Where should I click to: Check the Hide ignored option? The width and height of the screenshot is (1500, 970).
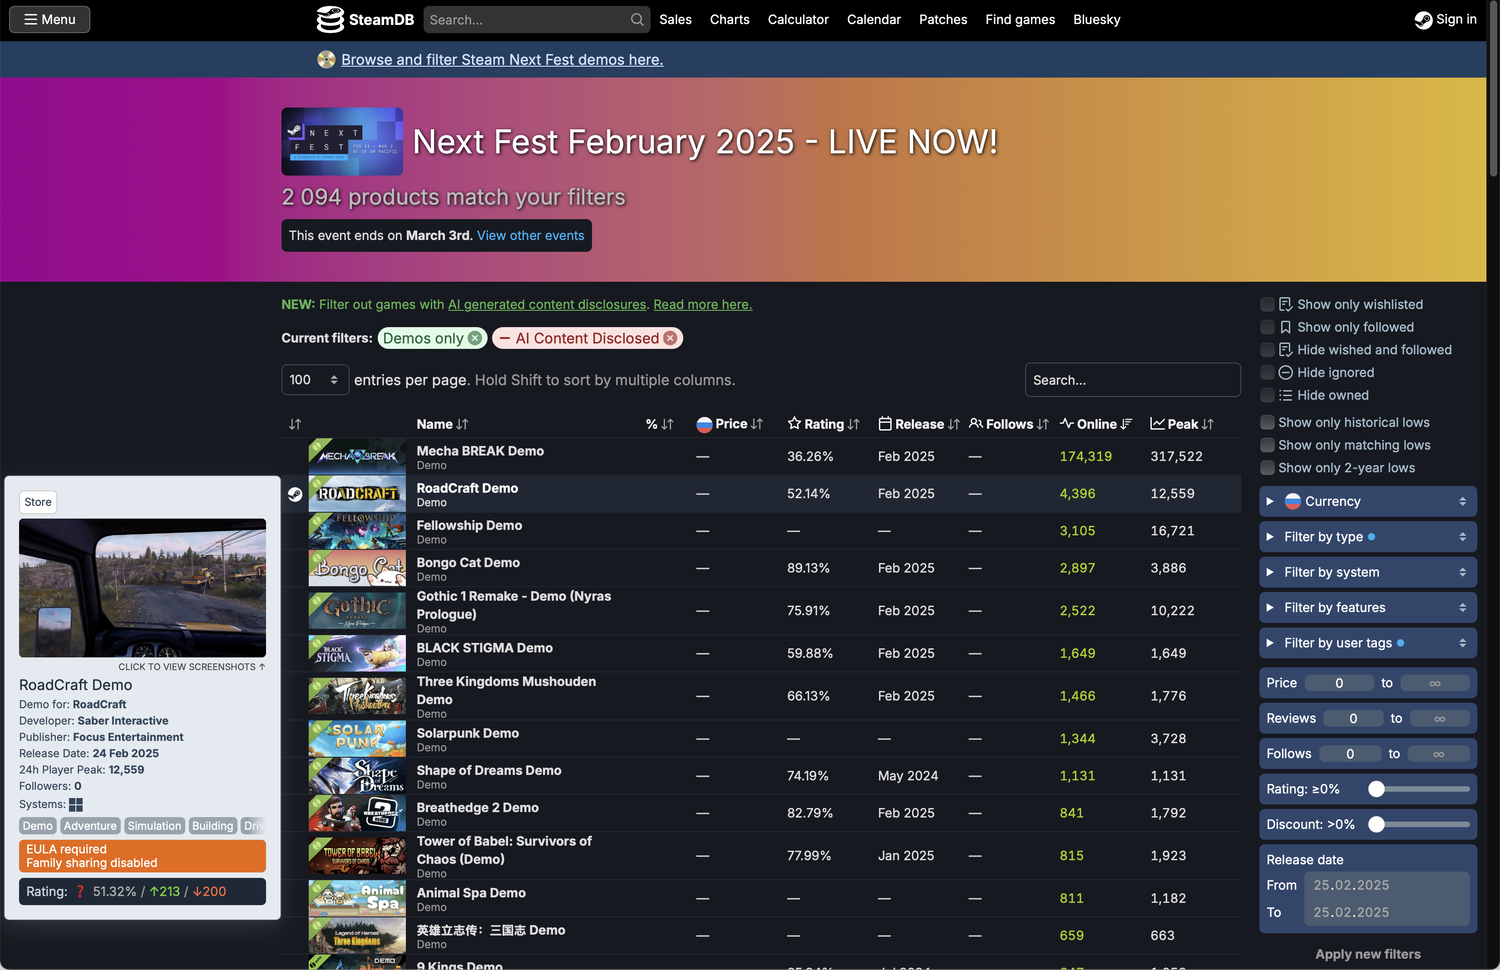(x=1268, y=372)
